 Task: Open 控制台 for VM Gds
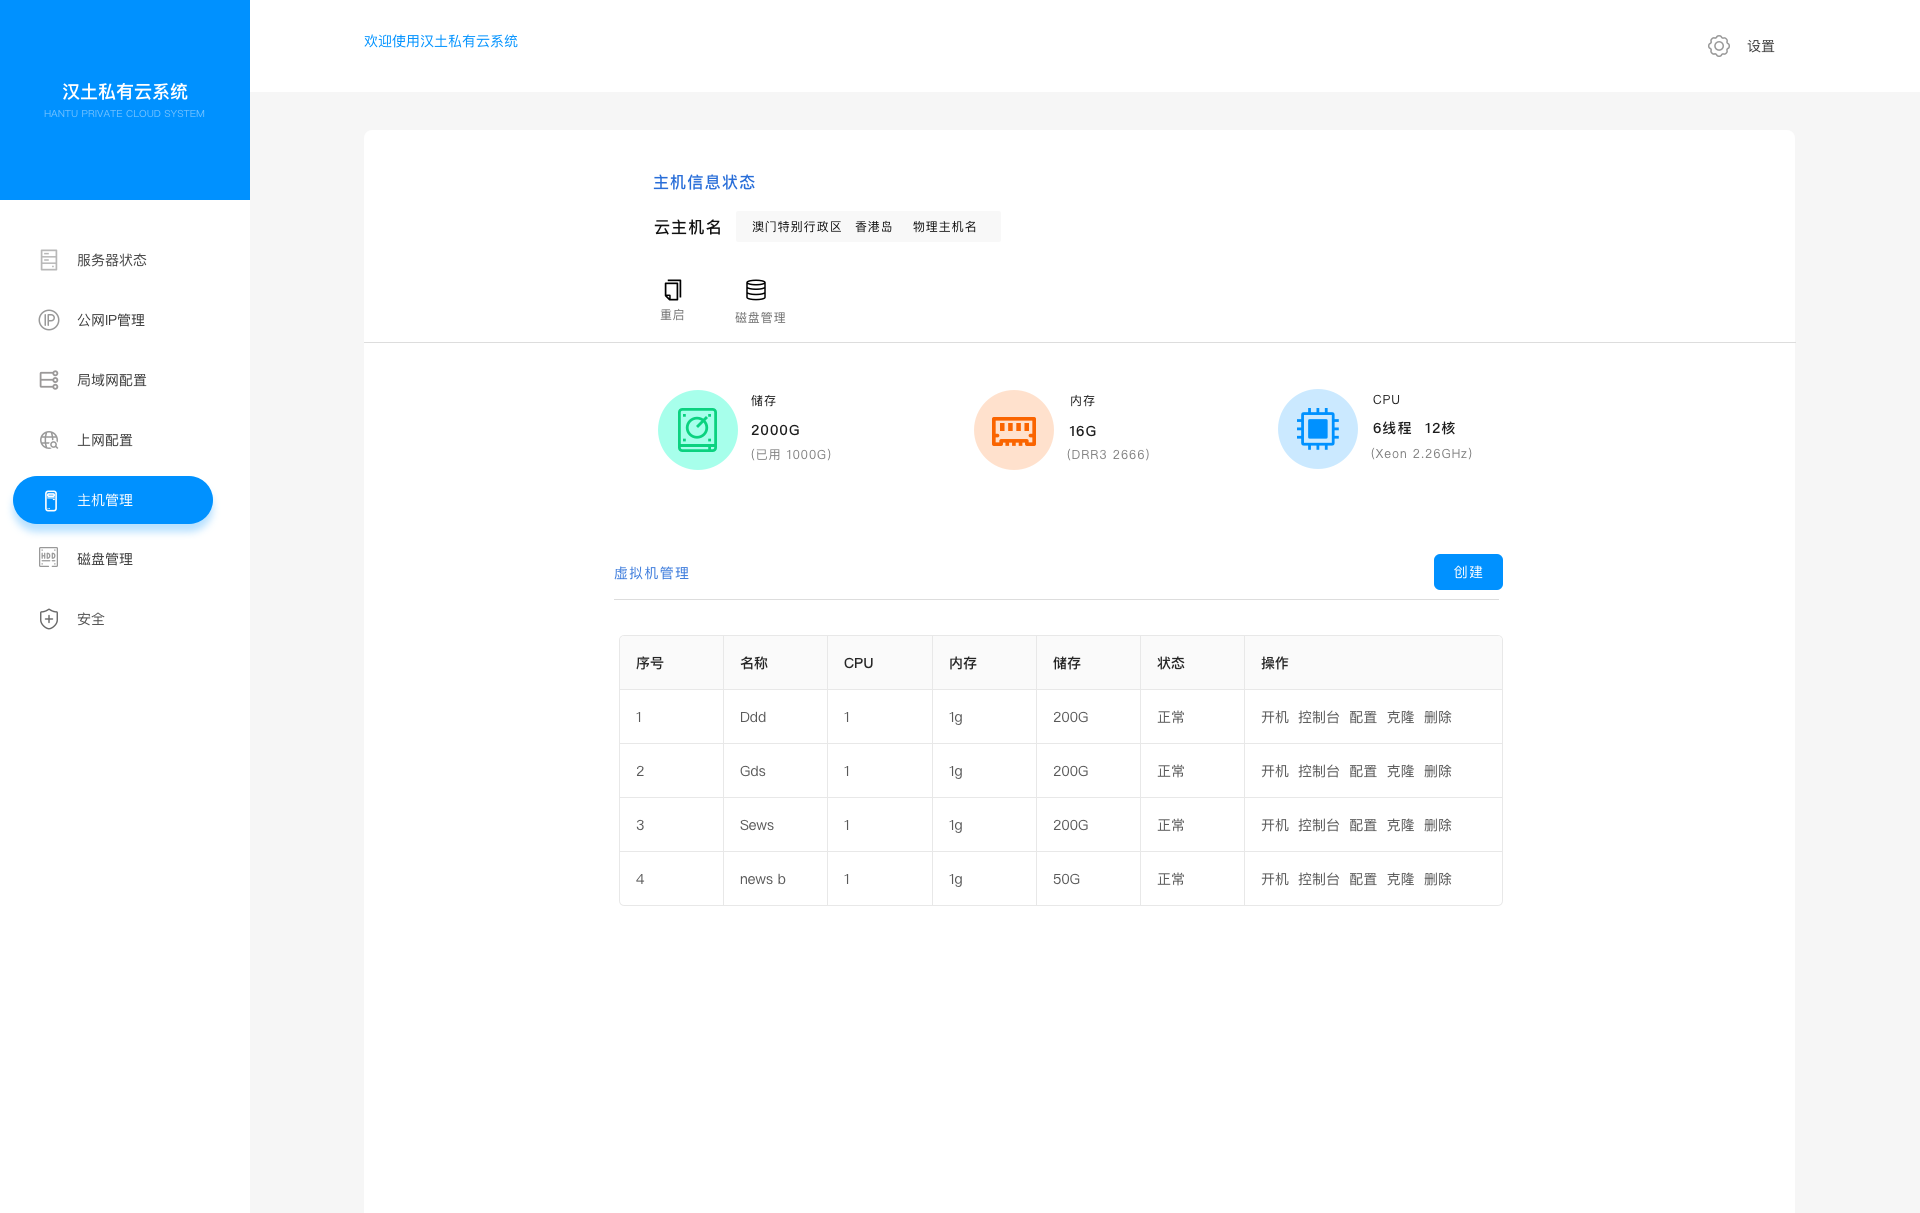click(1319, 771)
